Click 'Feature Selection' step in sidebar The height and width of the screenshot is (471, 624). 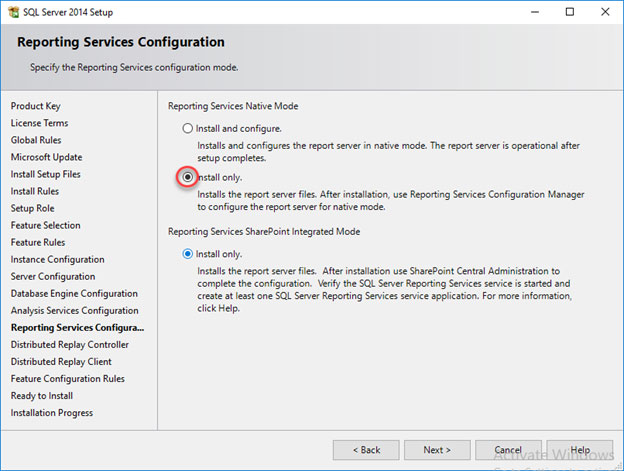pos(45,225)
